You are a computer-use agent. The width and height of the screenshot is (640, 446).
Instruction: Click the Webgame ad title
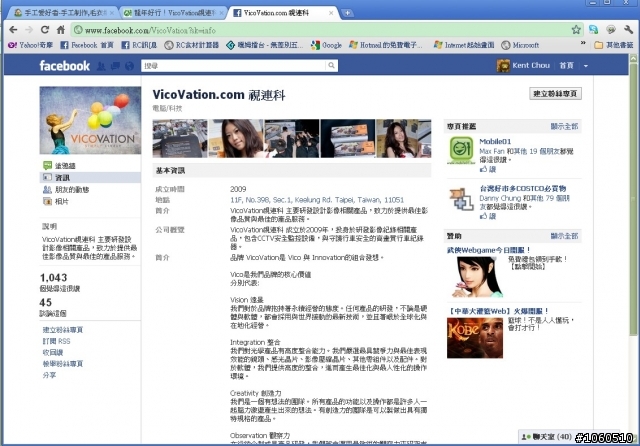click(x=489, y=250)
